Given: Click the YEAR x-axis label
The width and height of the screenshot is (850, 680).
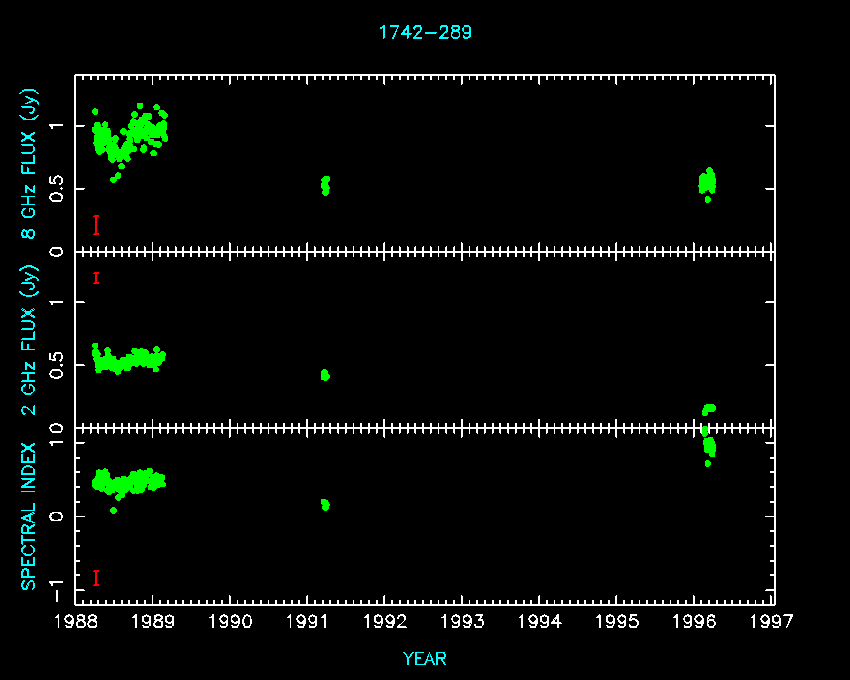Looking at the screenshot, I should 425,658.
